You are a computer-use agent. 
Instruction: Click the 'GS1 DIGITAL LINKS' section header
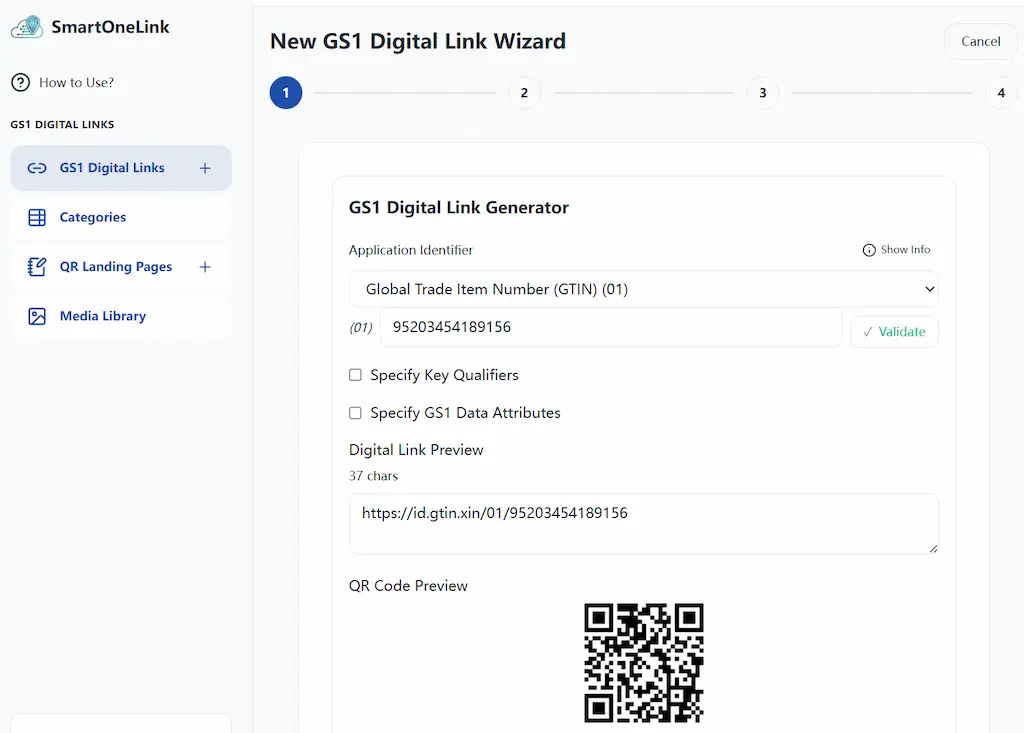[x=62, y=124]
